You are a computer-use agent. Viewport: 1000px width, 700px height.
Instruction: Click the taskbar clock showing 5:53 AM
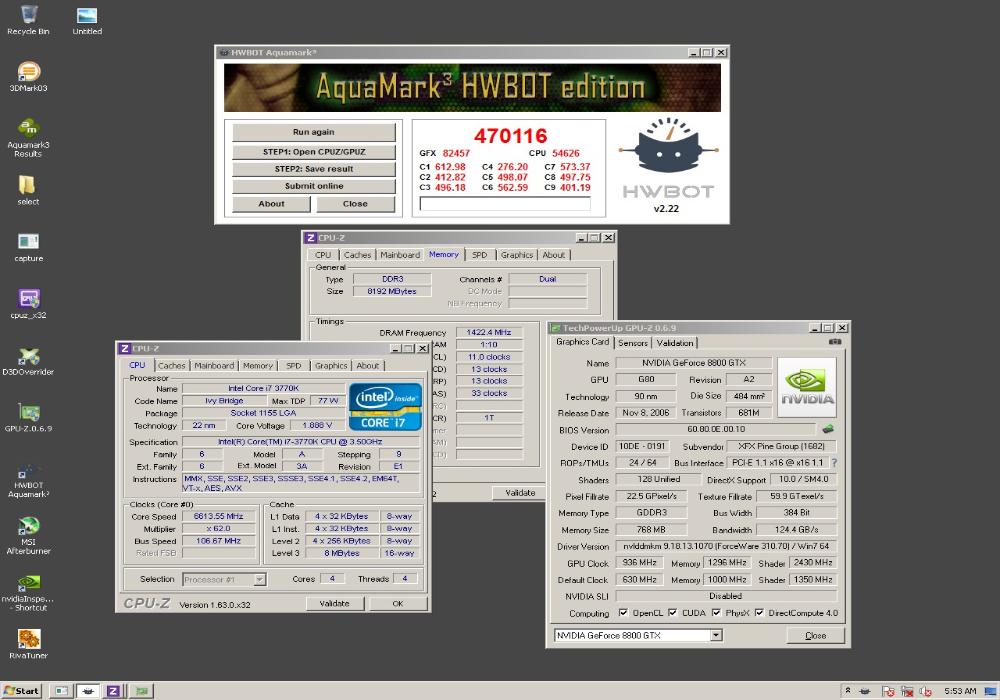coord(960,691)
